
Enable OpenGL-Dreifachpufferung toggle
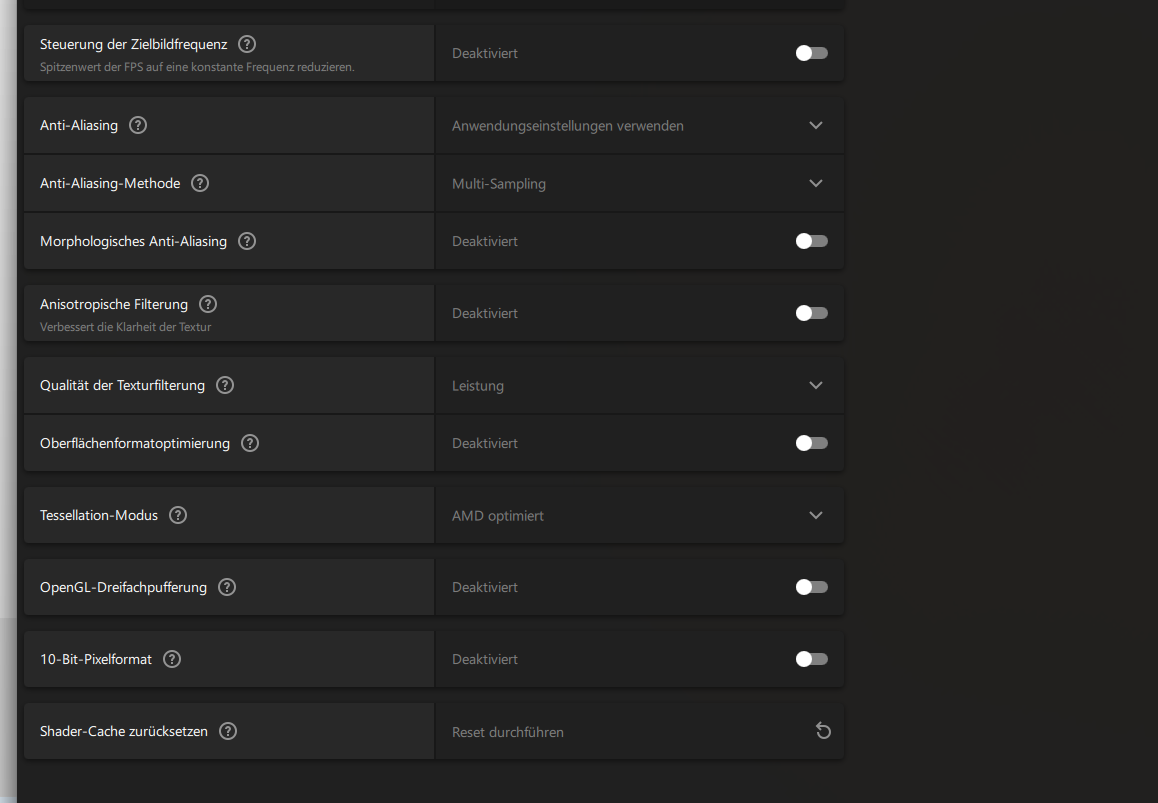point(811,587)
